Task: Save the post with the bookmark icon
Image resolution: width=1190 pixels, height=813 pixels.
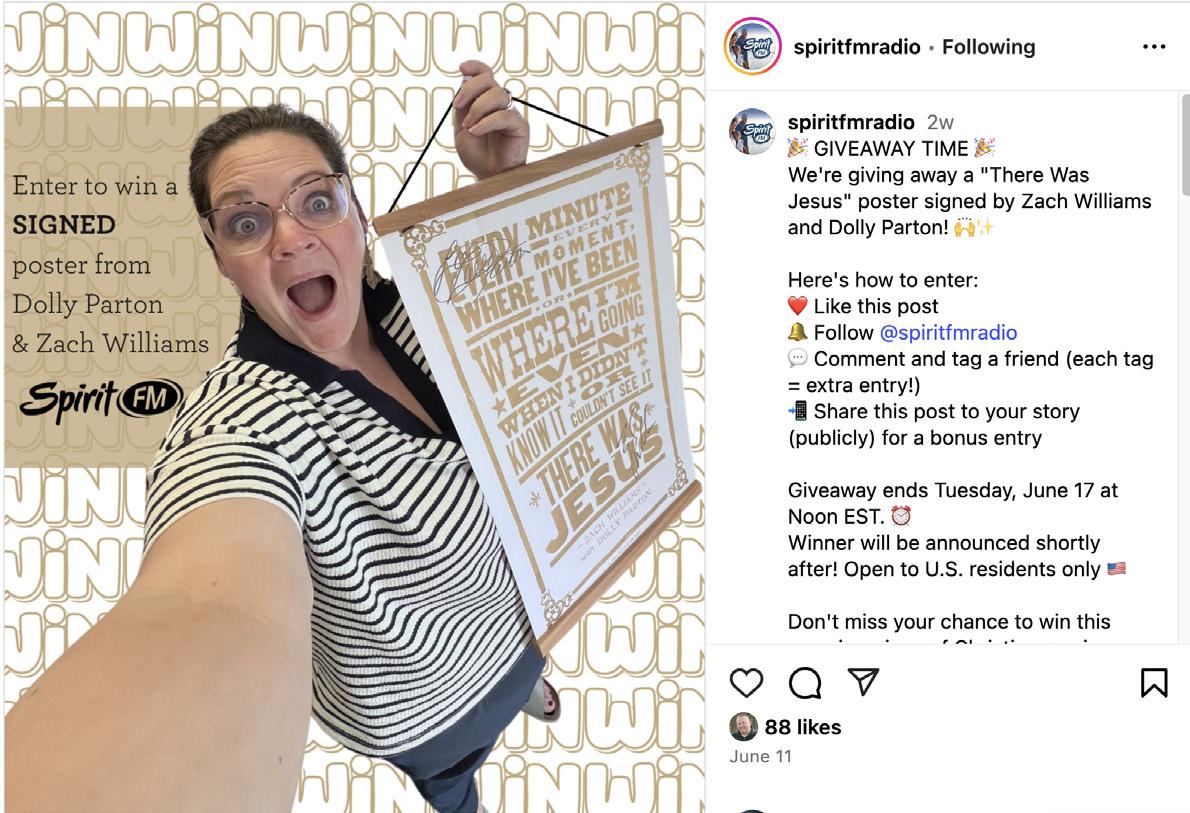Action: (x=1154, y=682)
